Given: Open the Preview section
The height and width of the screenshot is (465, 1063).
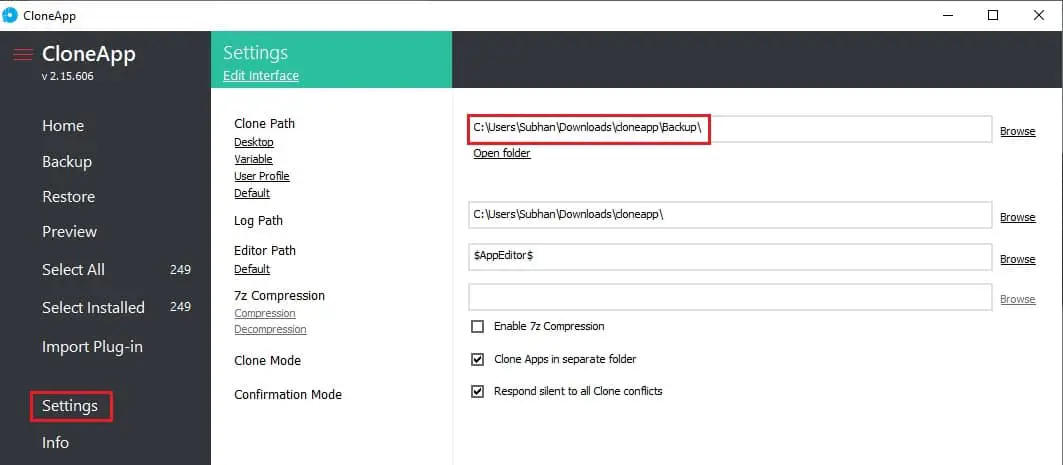Looking at the screenshot, I should click(70, 231).
